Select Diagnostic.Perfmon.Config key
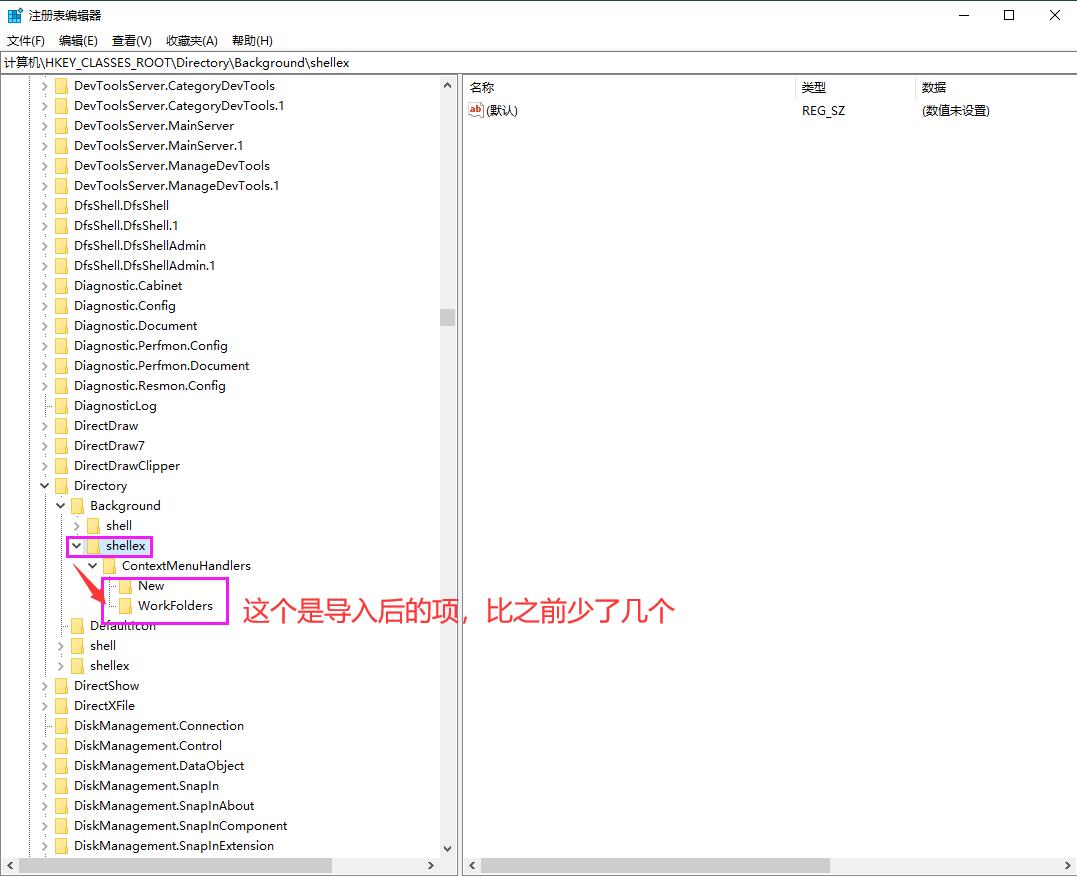The height and width of the screenshot is (876, 1077). [150, 346]
